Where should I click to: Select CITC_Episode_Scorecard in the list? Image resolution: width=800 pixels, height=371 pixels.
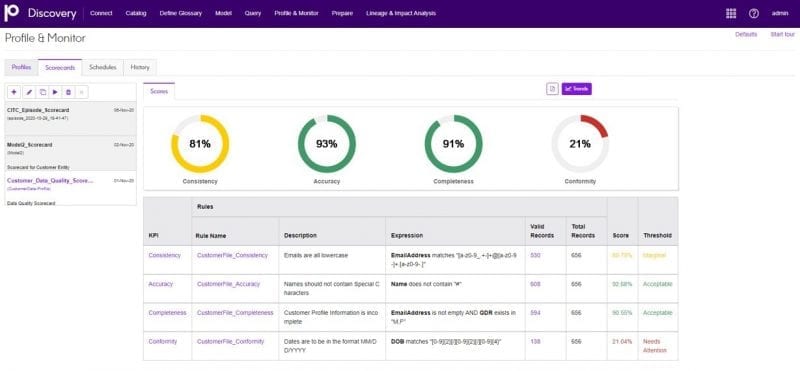(x=70, y=118)
